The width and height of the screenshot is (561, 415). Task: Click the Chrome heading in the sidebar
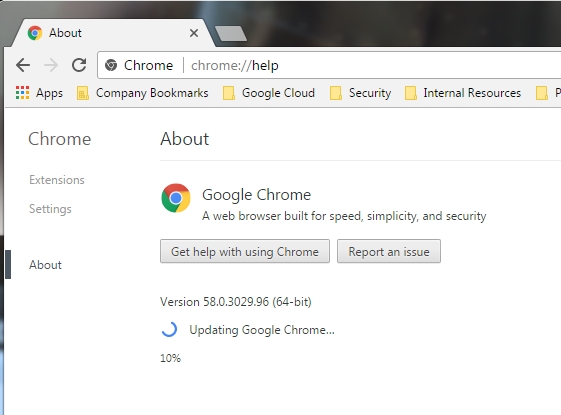(60, 139)
